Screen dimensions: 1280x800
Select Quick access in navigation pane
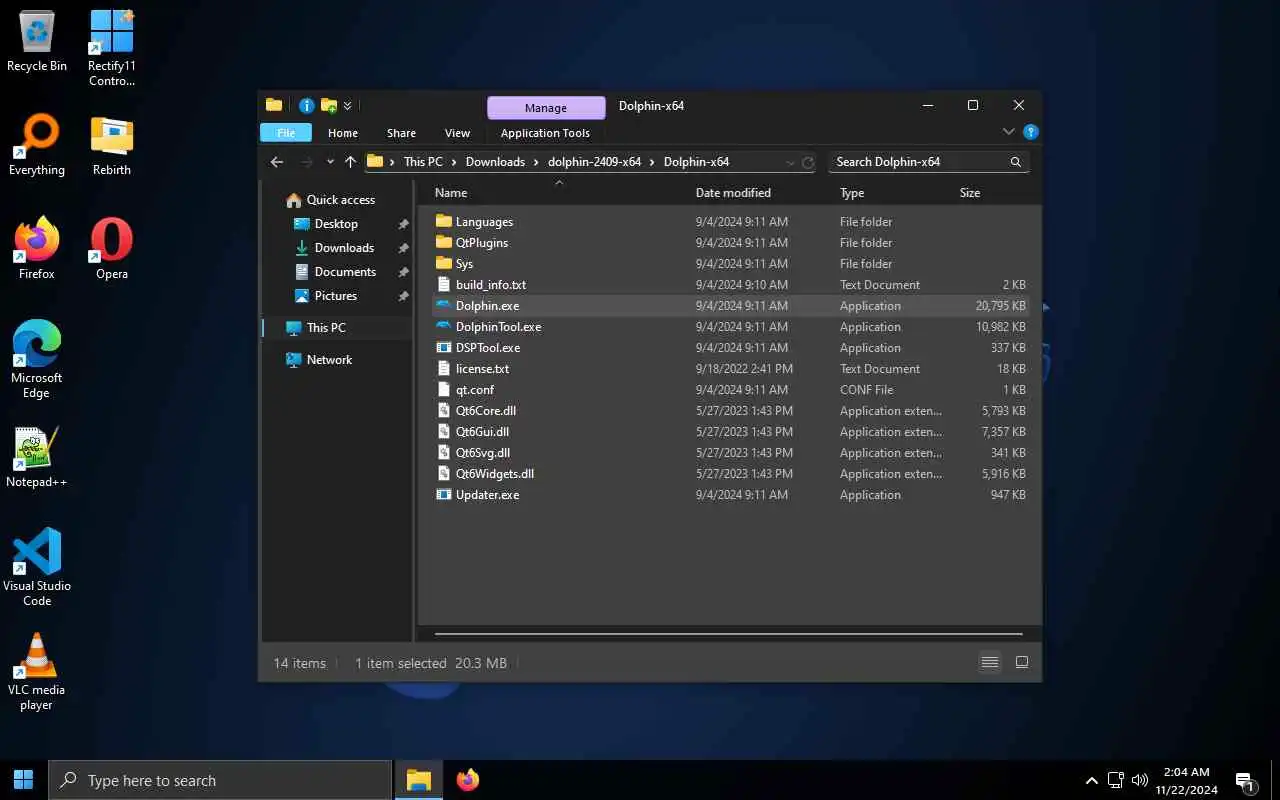coord(340,200)
